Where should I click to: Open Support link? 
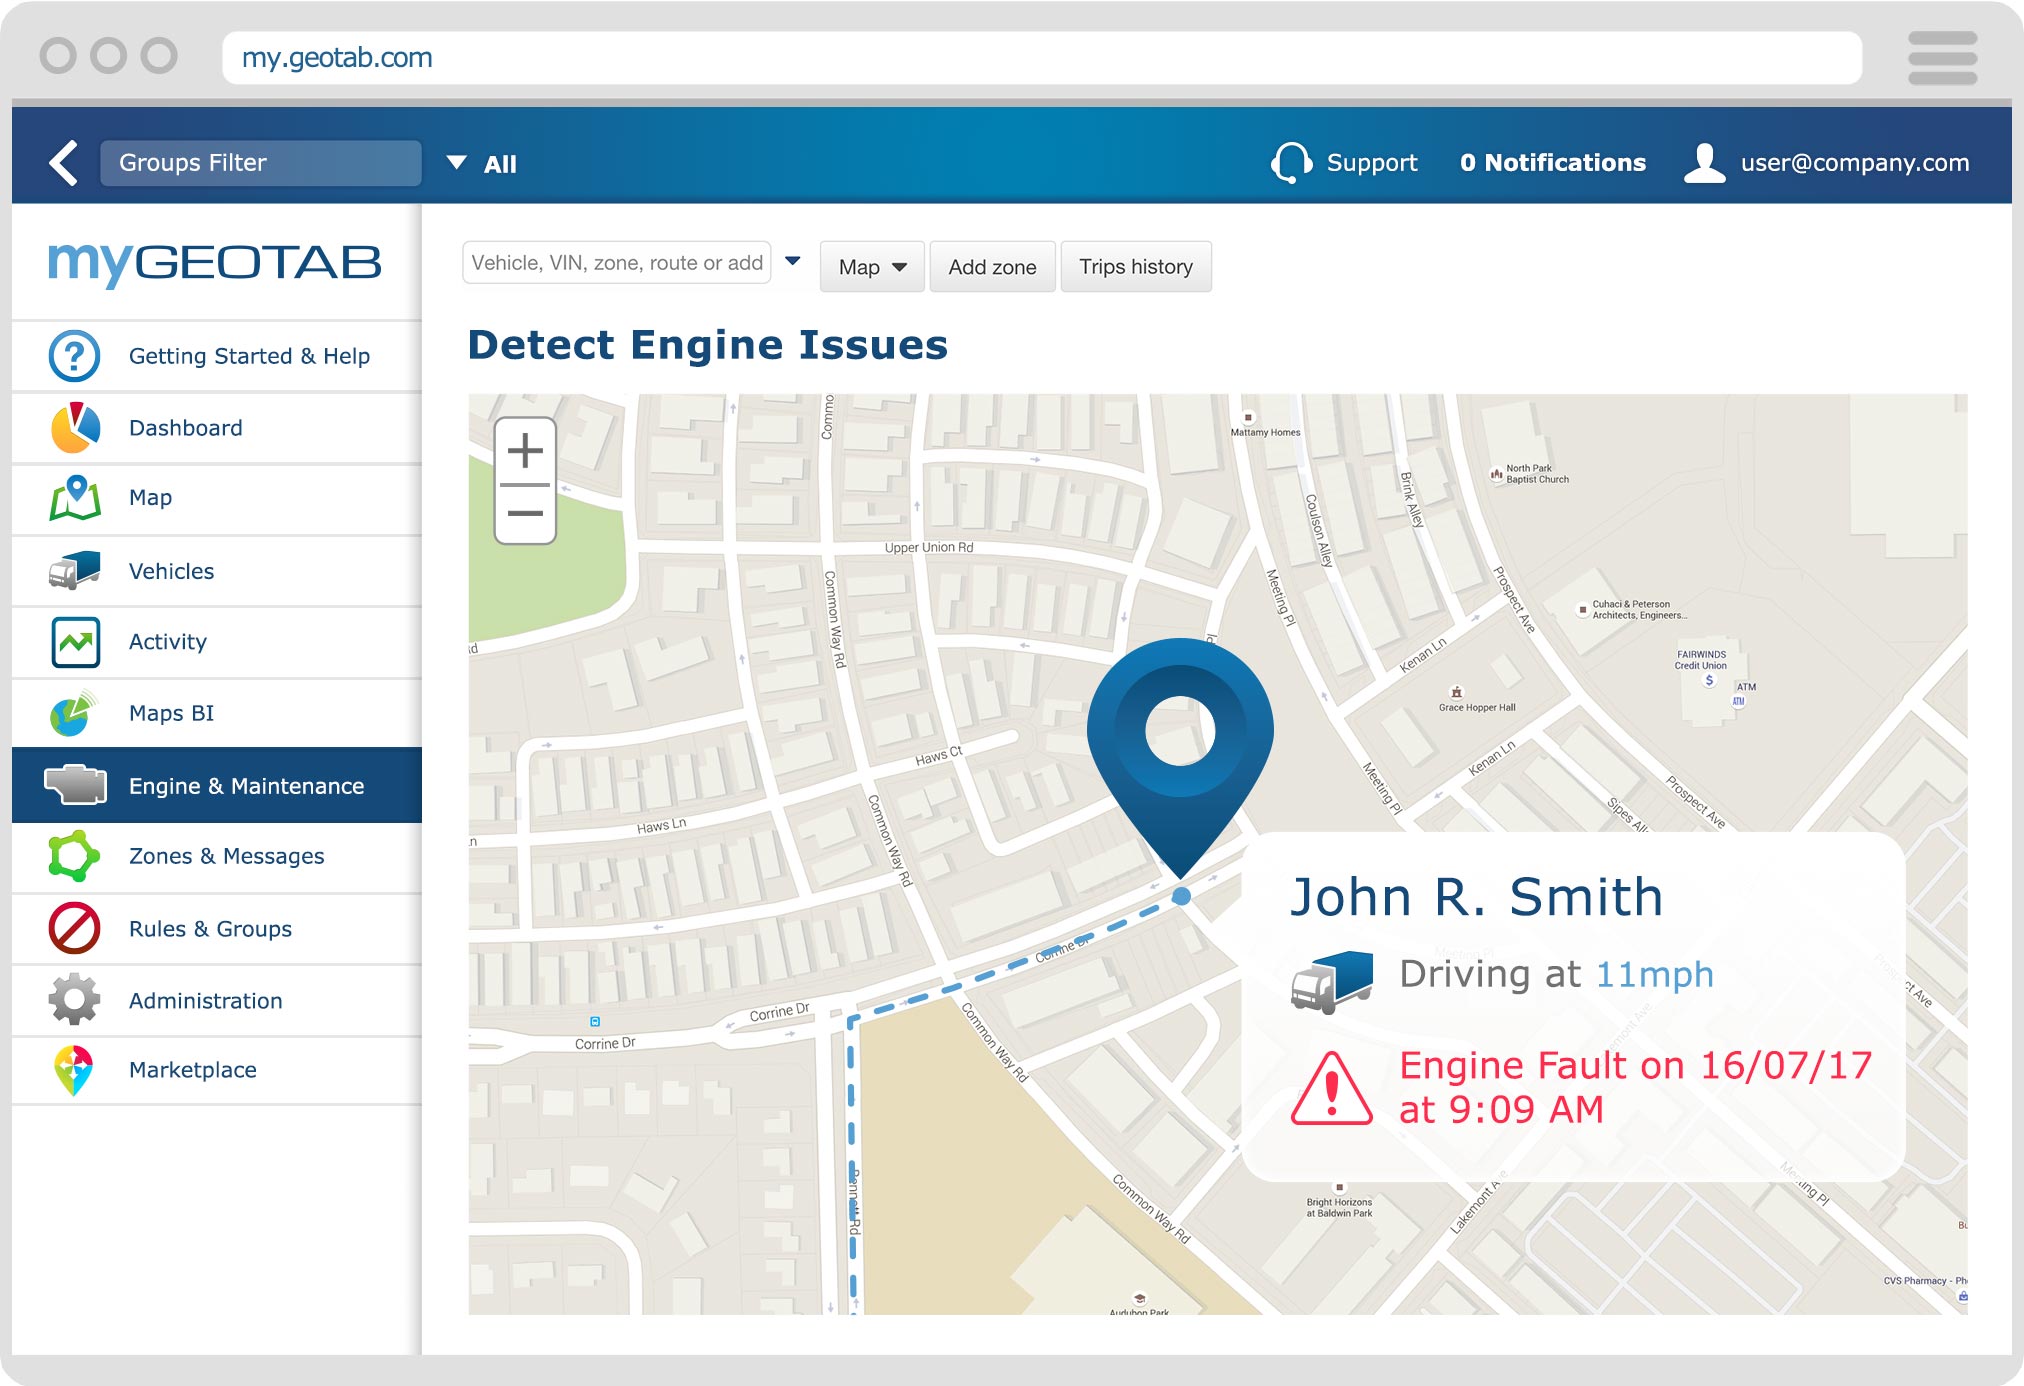[1372, 163]
